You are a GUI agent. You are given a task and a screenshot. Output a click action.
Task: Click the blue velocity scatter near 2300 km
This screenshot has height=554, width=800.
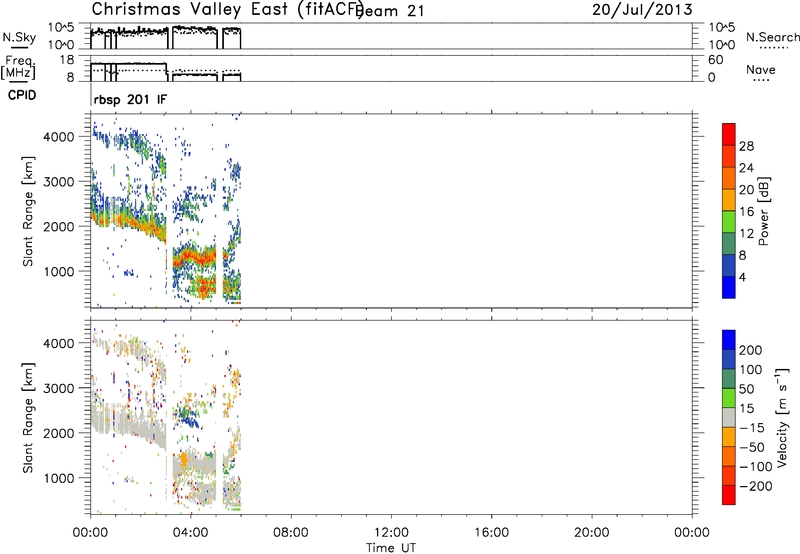188,416
